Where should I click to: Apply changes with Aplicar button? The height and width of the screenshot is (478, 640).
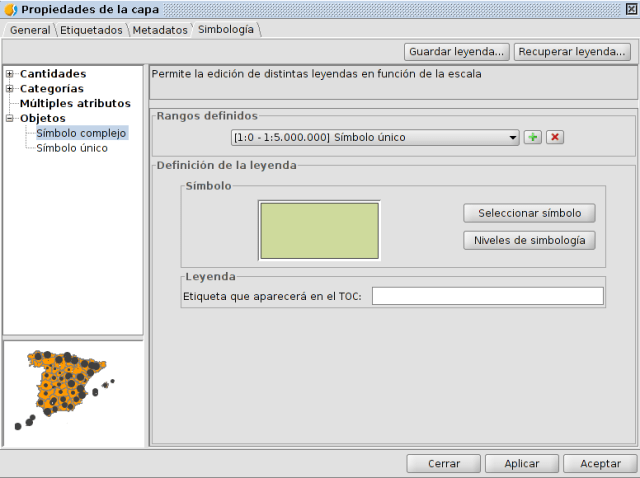(522, 464)
